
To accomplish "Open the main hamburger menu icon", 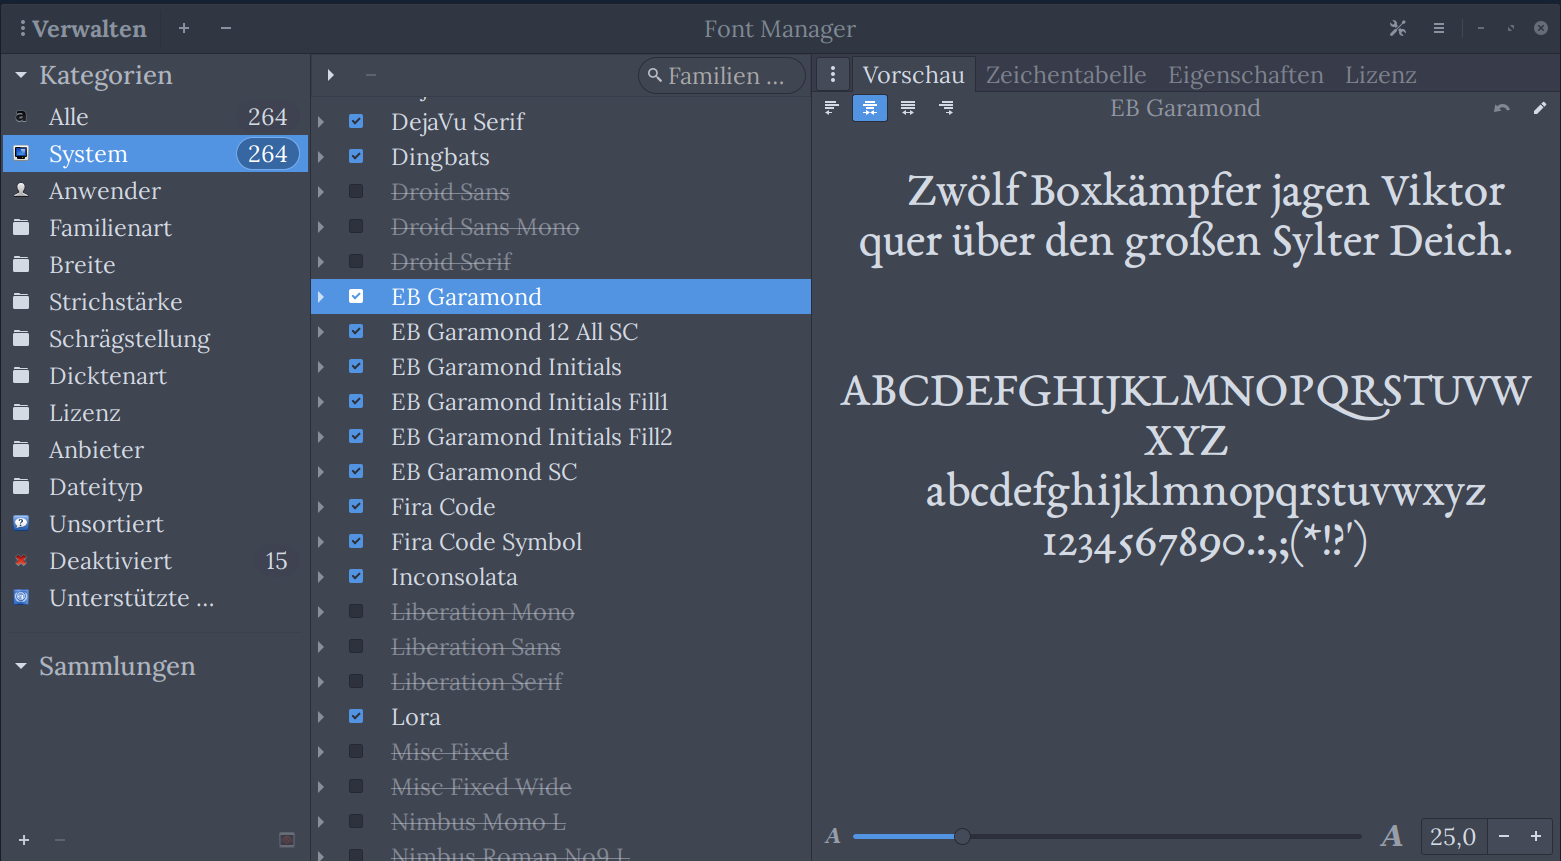I will point(1439,28).
